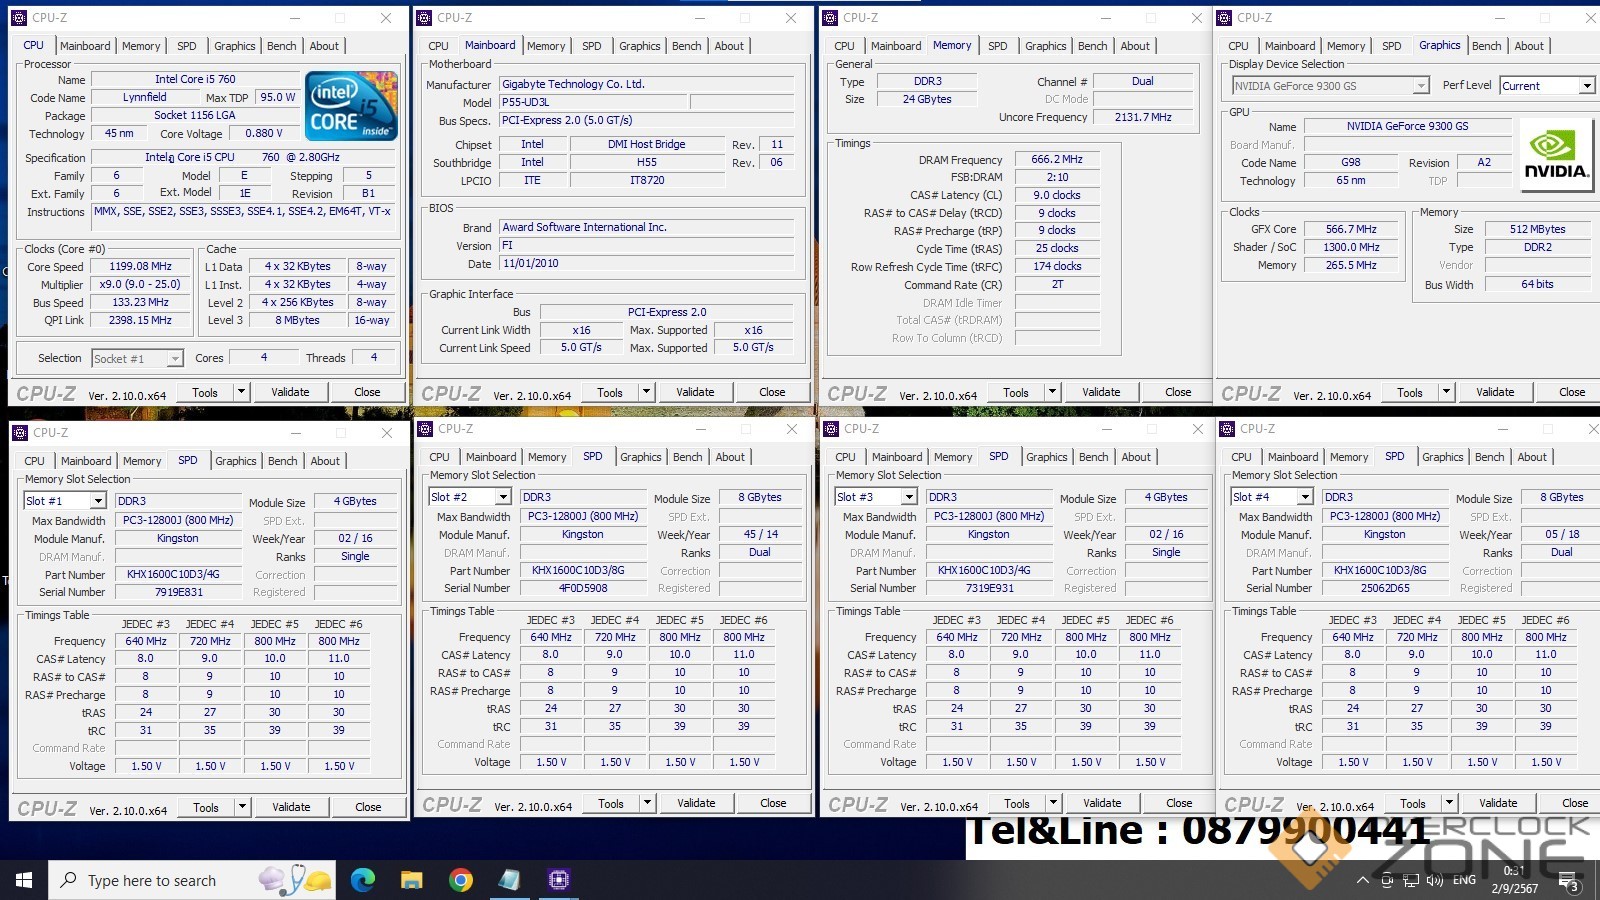Launch Google Chrome from the taskbar
1600x900 pixels.
coord(461,880)
